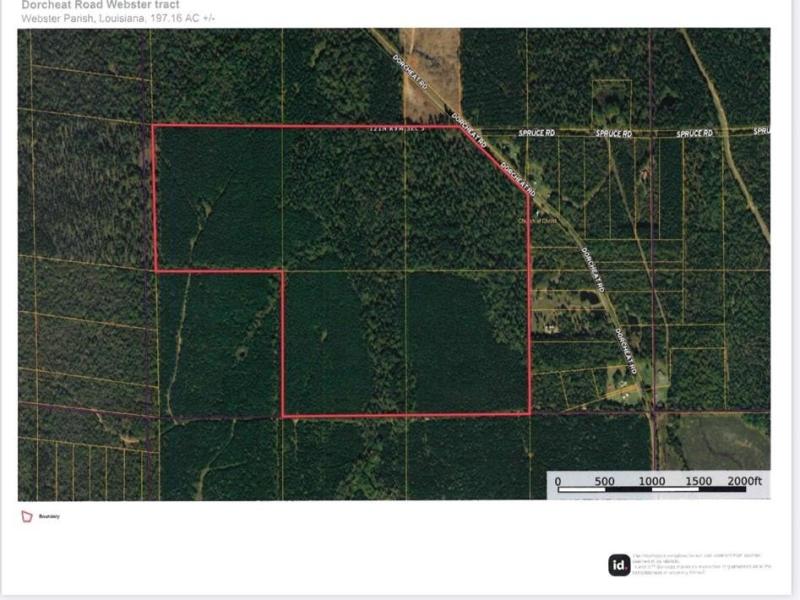The width and height of the screenshot is (800, 600).
Task: Click the partial Spruce Rd label at the map's right edge
Action: (761, 131)
